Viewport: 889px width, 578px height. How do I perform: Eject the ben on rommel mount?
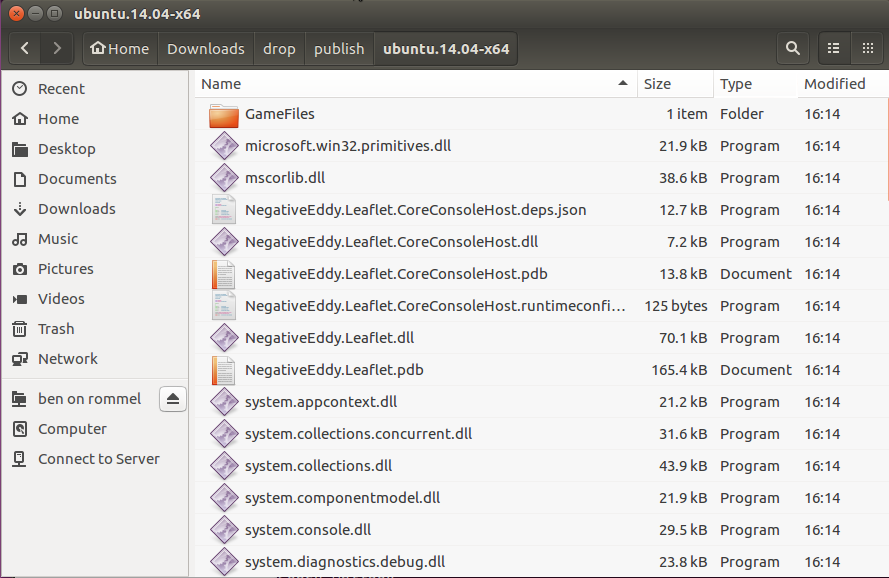click(x=173, y=399)
